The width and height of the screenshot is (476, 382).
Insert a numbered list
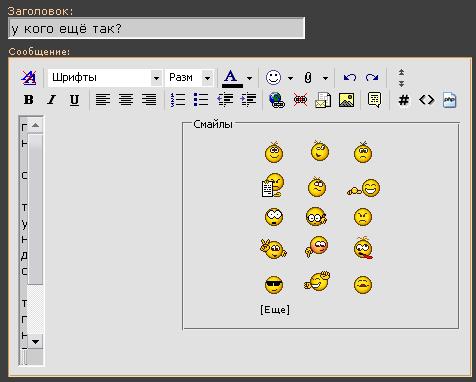(178, 100)
